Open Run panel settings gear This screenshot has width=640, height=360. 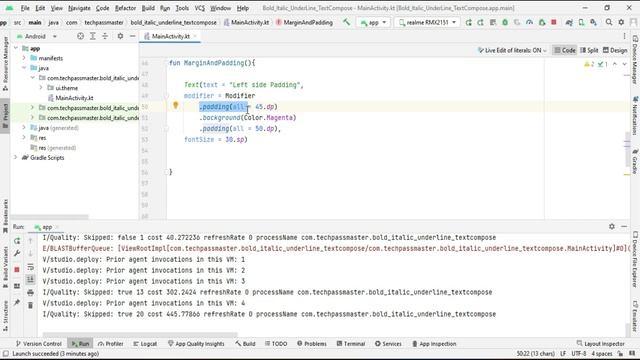611,227
